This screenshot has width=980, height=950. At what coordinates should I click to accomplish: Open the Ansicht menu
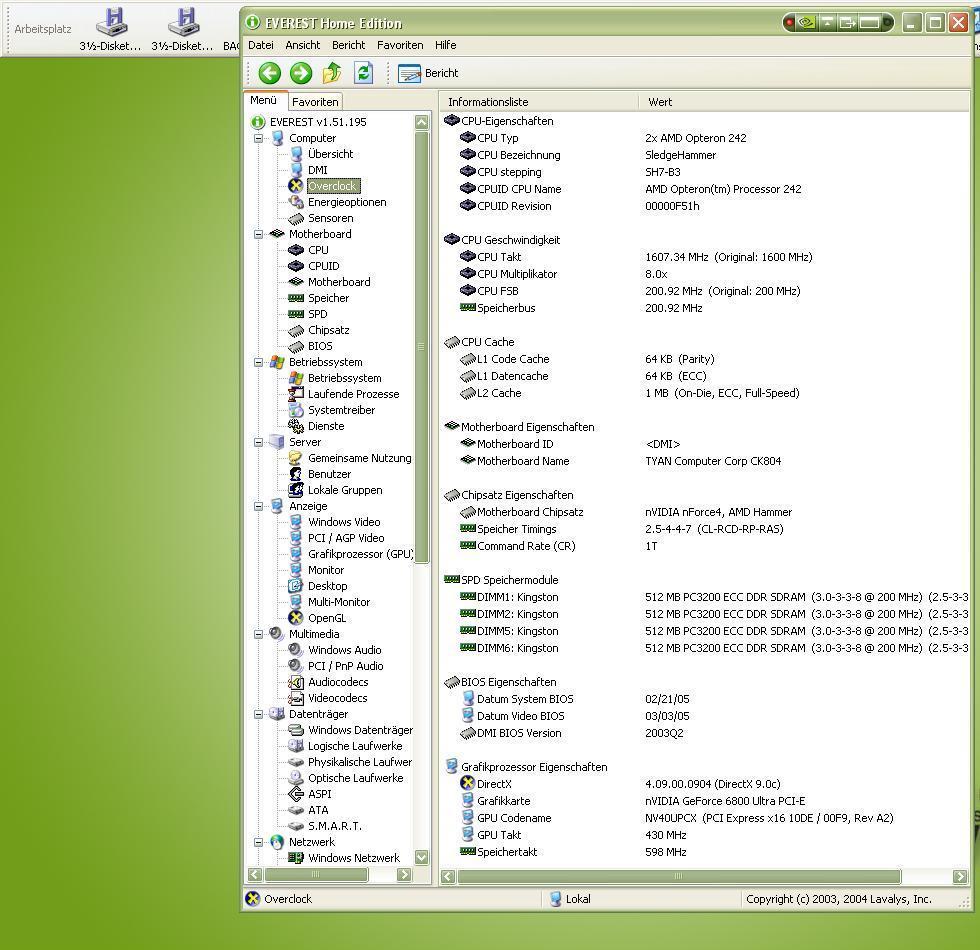pos(302,45)
